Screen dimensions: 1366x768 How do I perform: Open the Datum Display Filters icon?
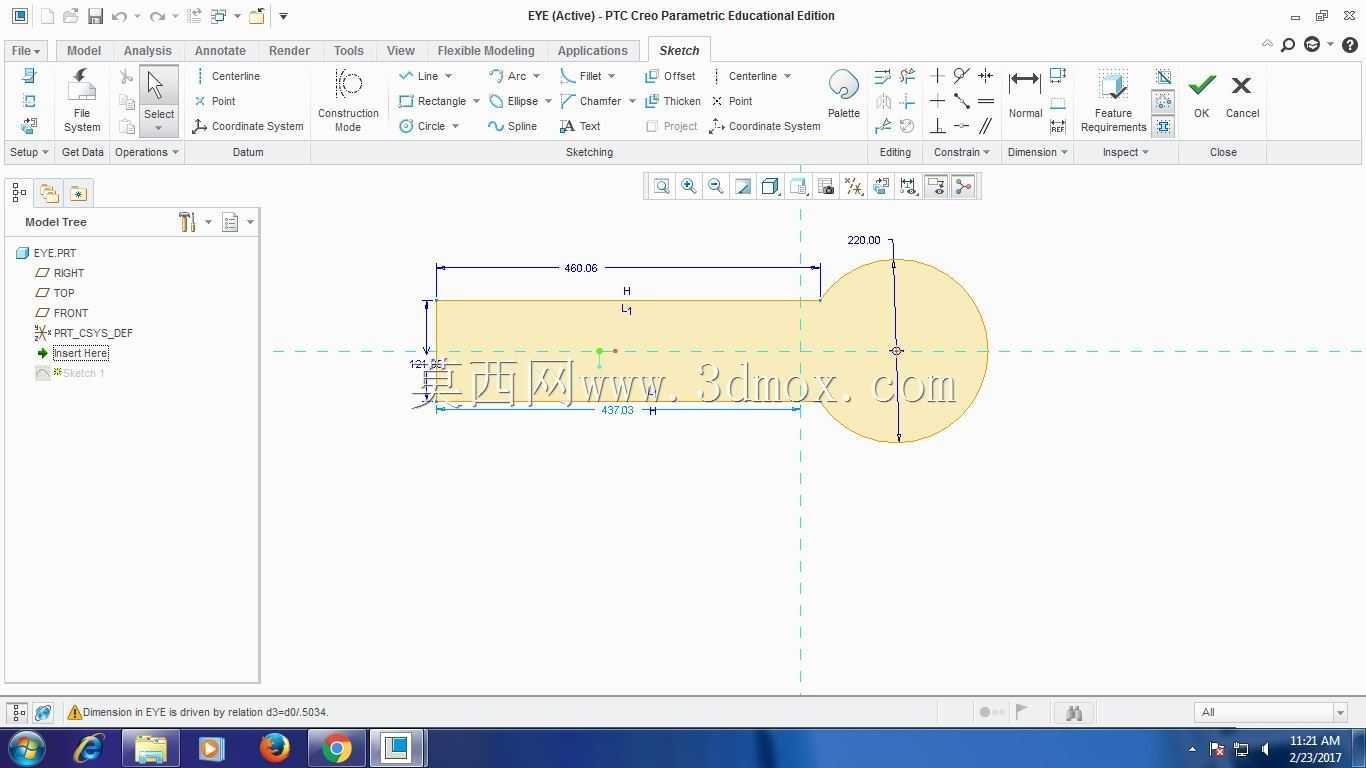(x=853, y=186)
